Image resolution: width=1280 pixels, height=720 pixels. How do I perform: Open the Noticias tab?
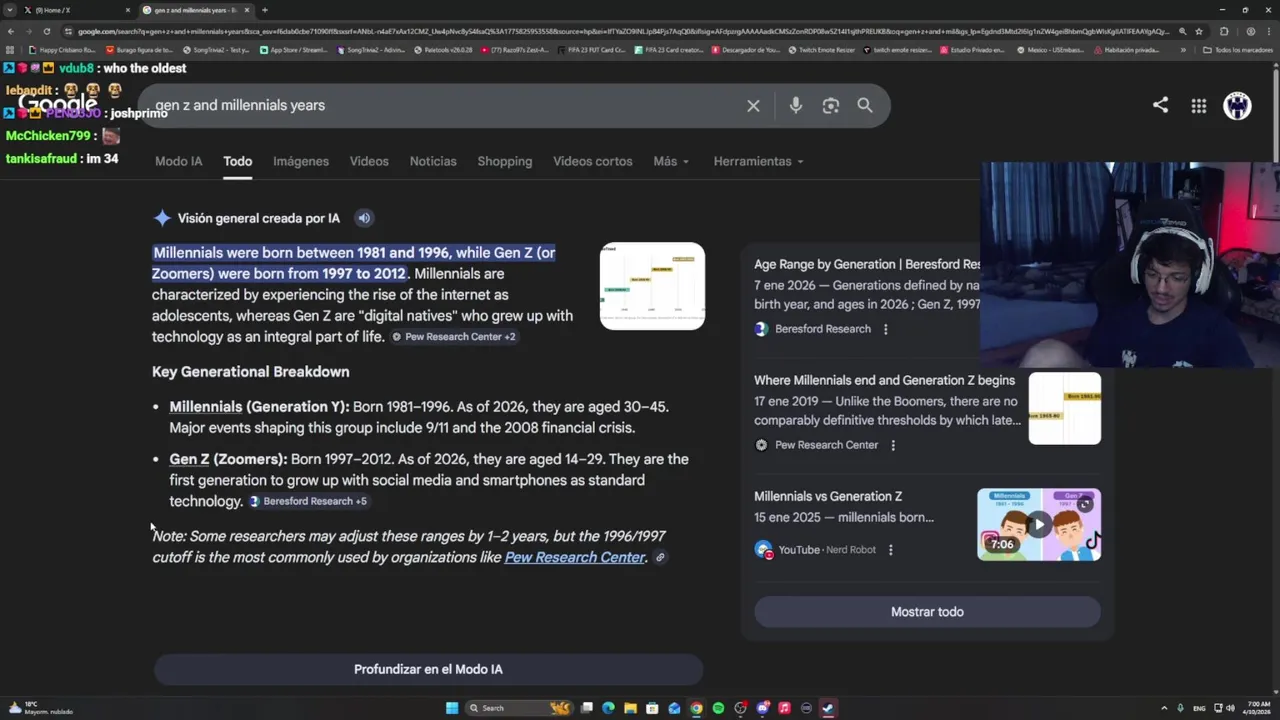point(433,161)
